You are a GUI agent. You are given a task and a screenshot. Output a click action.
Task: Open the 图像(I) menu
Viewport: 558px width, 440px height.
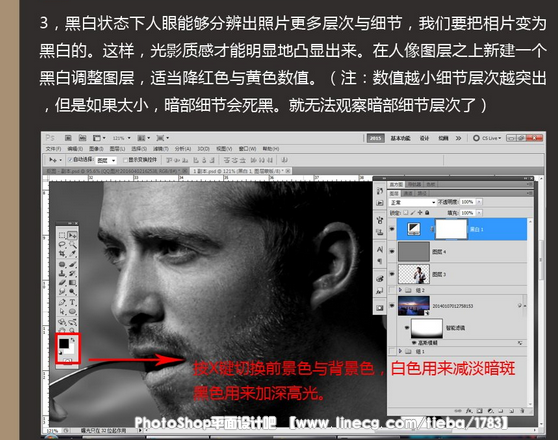coord(96,148)
